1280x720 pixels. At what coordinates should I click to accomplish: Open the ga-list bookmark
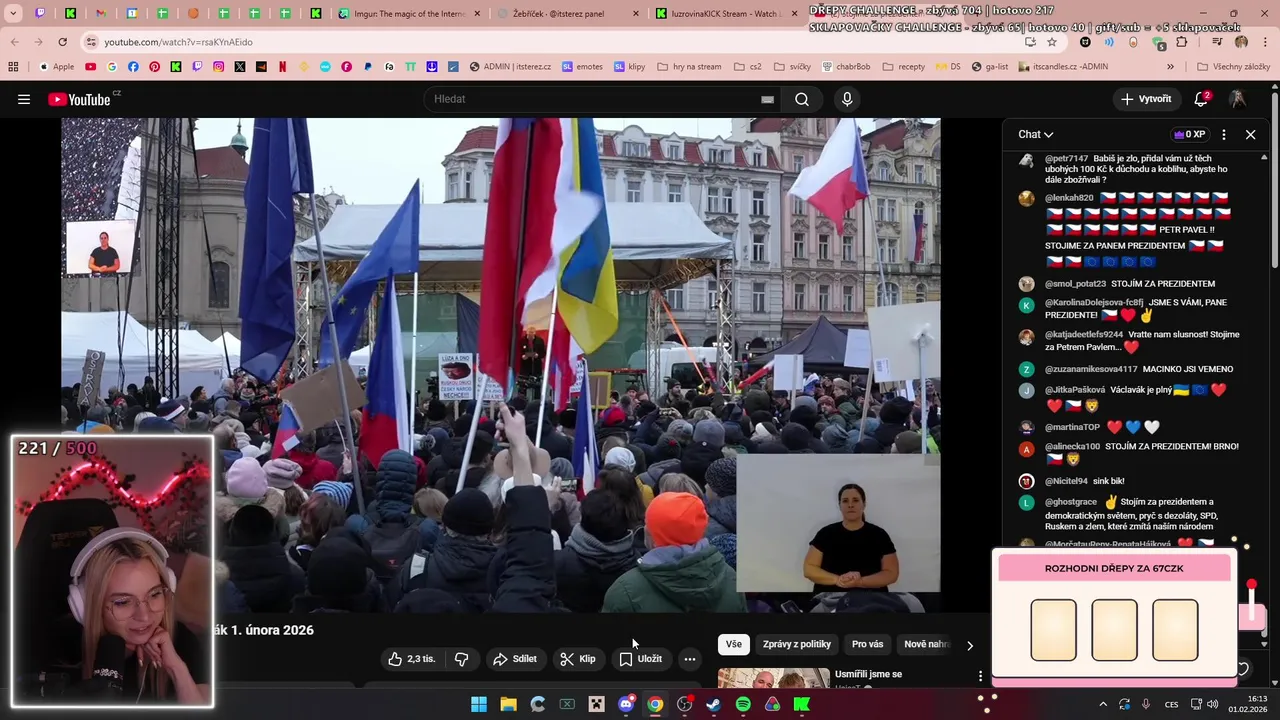pos(989,67)
